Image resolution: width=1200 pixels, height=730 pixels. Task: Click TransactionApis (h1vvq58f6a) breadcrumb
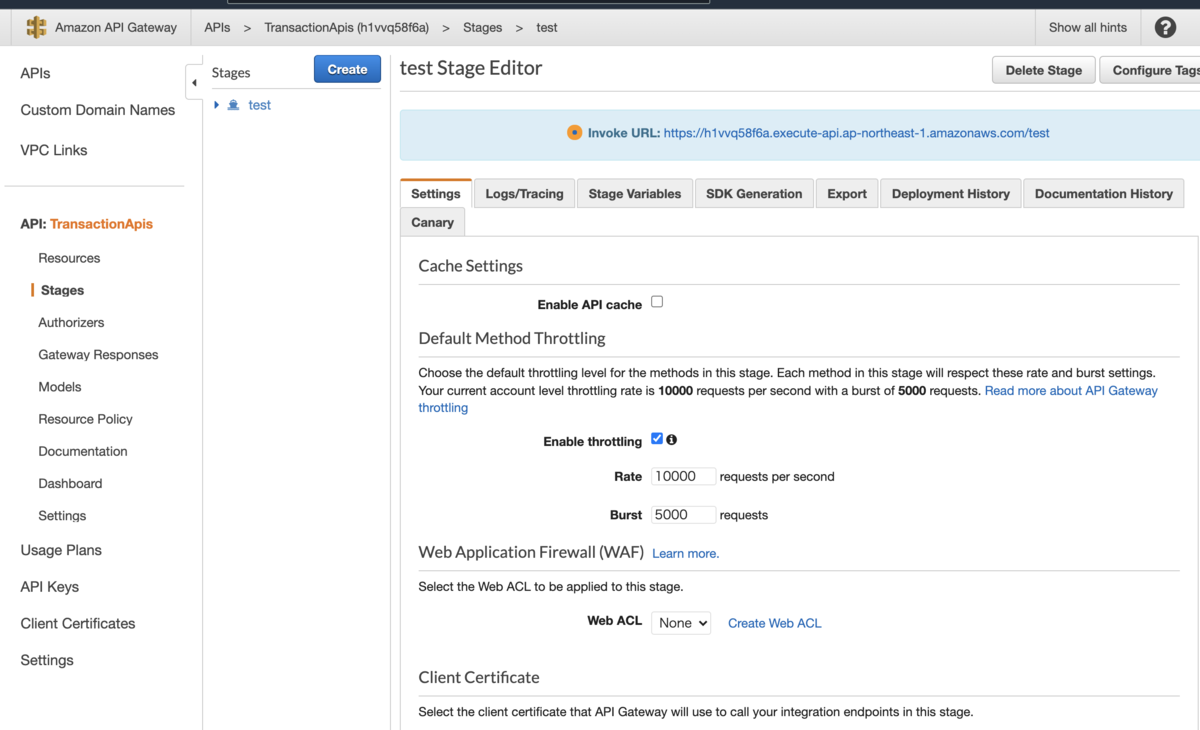point(346,28)
